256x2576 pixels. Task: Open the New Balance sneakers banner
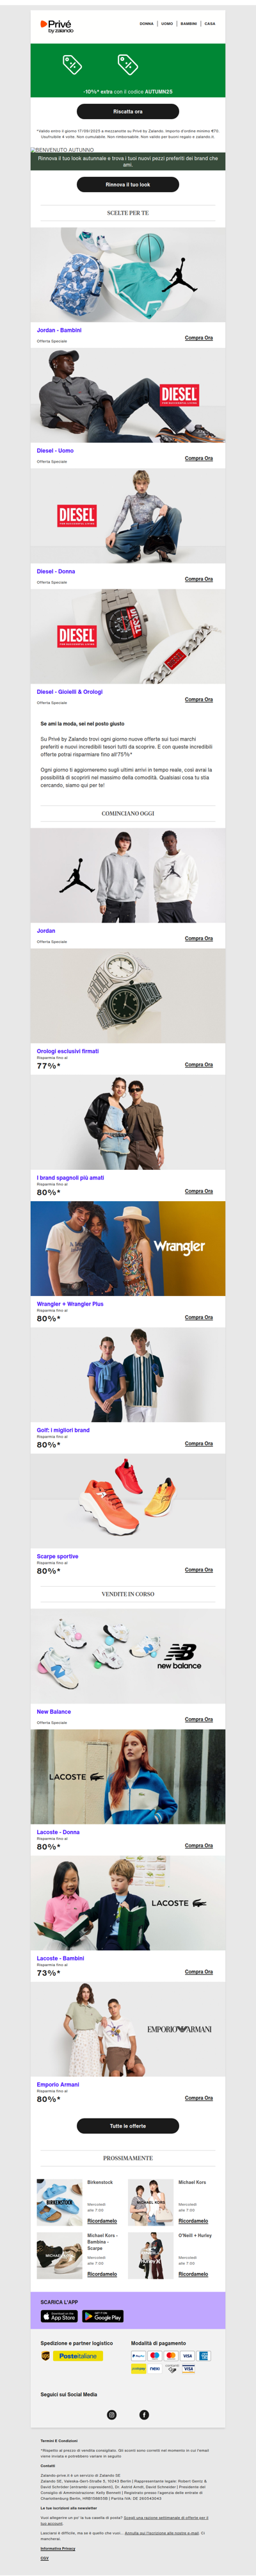click(128, 1655)
